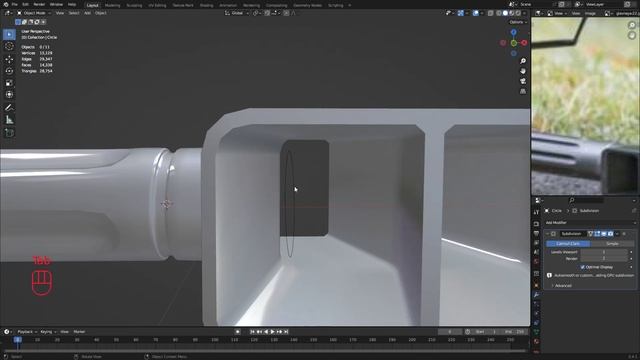Open the Output properties tab
The image size is (640, 360).
point(536,233)
